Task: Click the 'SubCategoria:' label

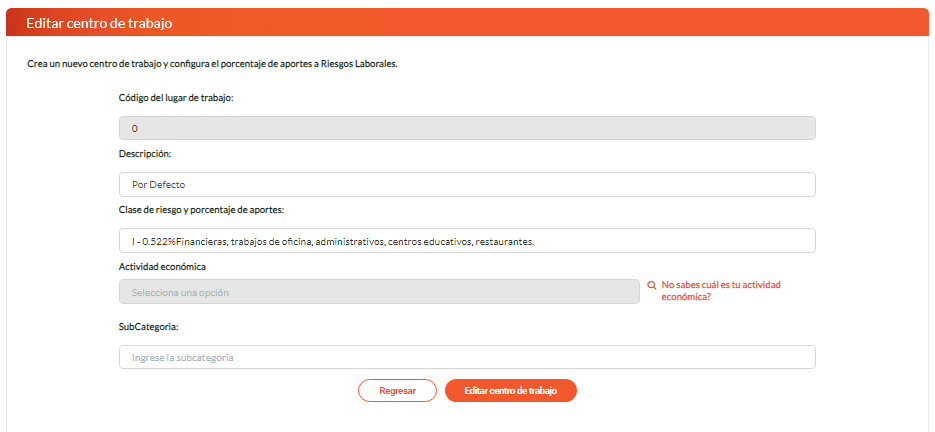Action: [147, 328]
